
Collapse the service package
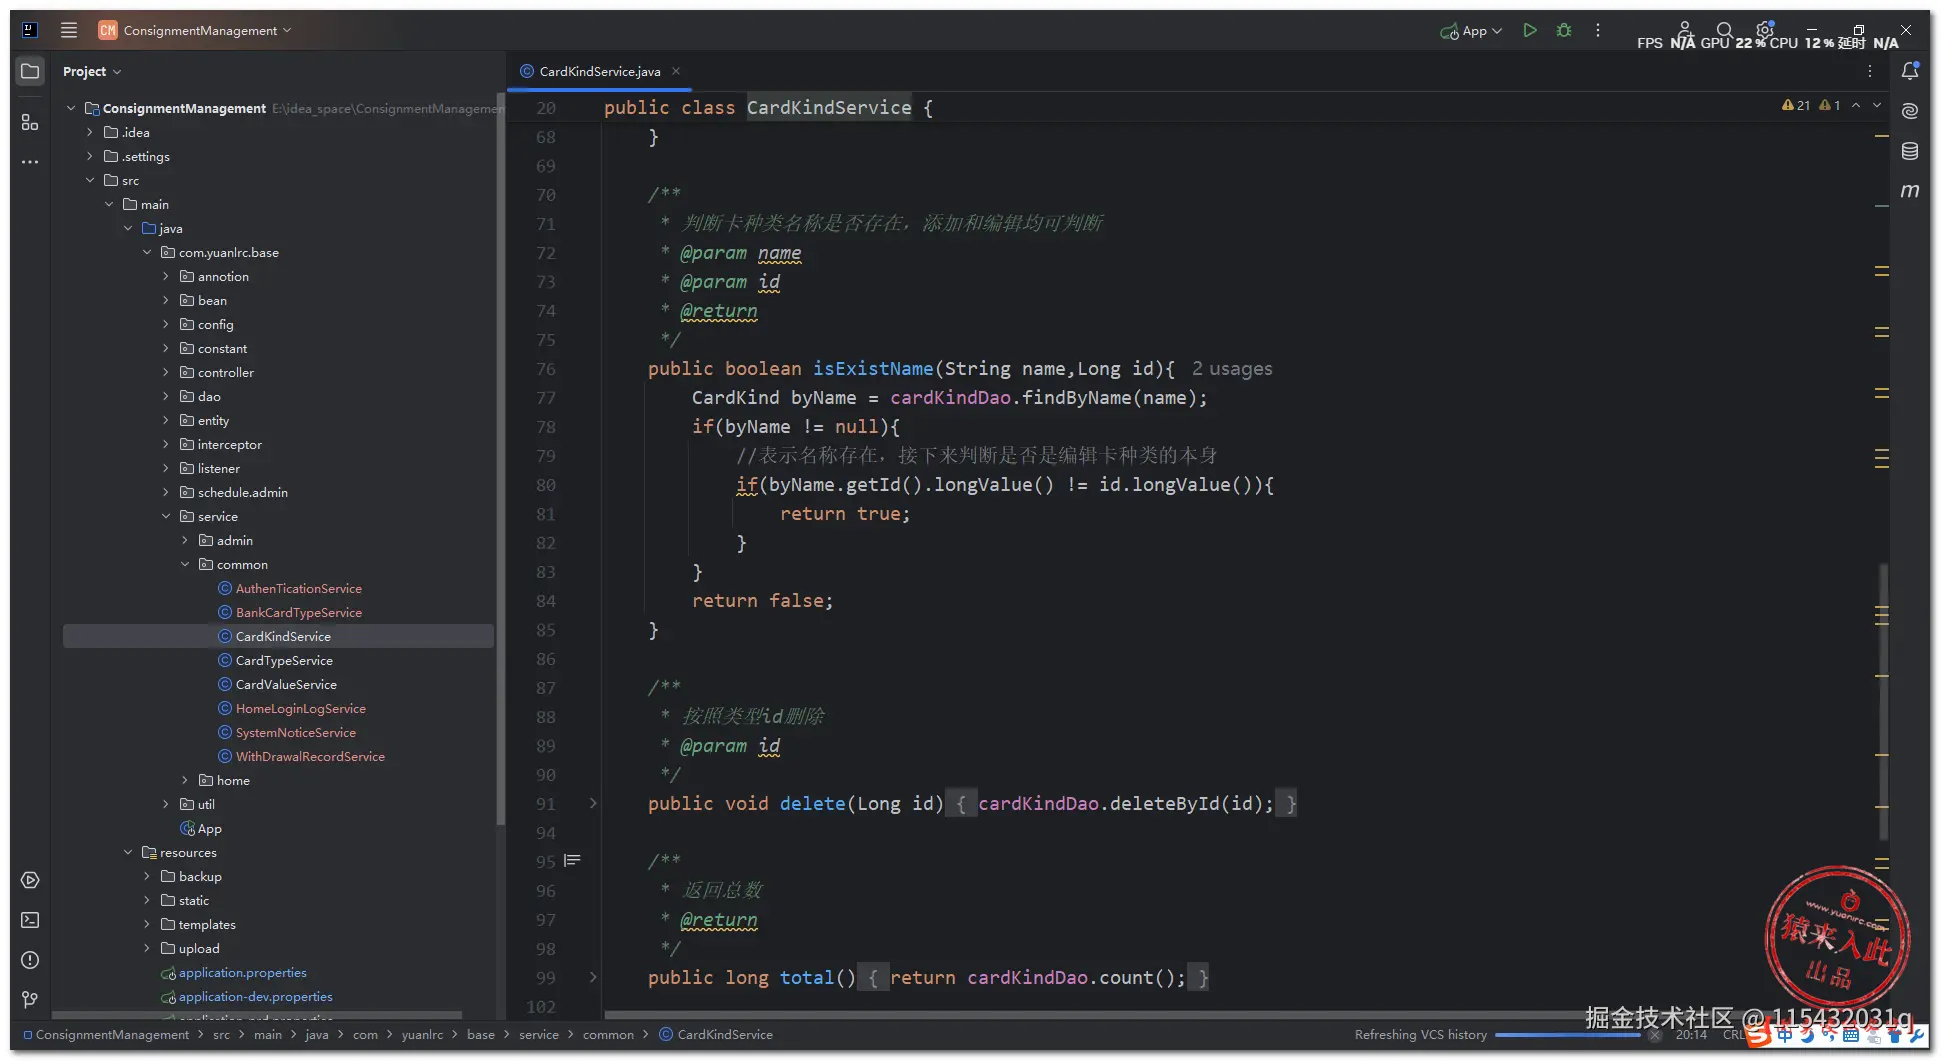coord(166,516)
